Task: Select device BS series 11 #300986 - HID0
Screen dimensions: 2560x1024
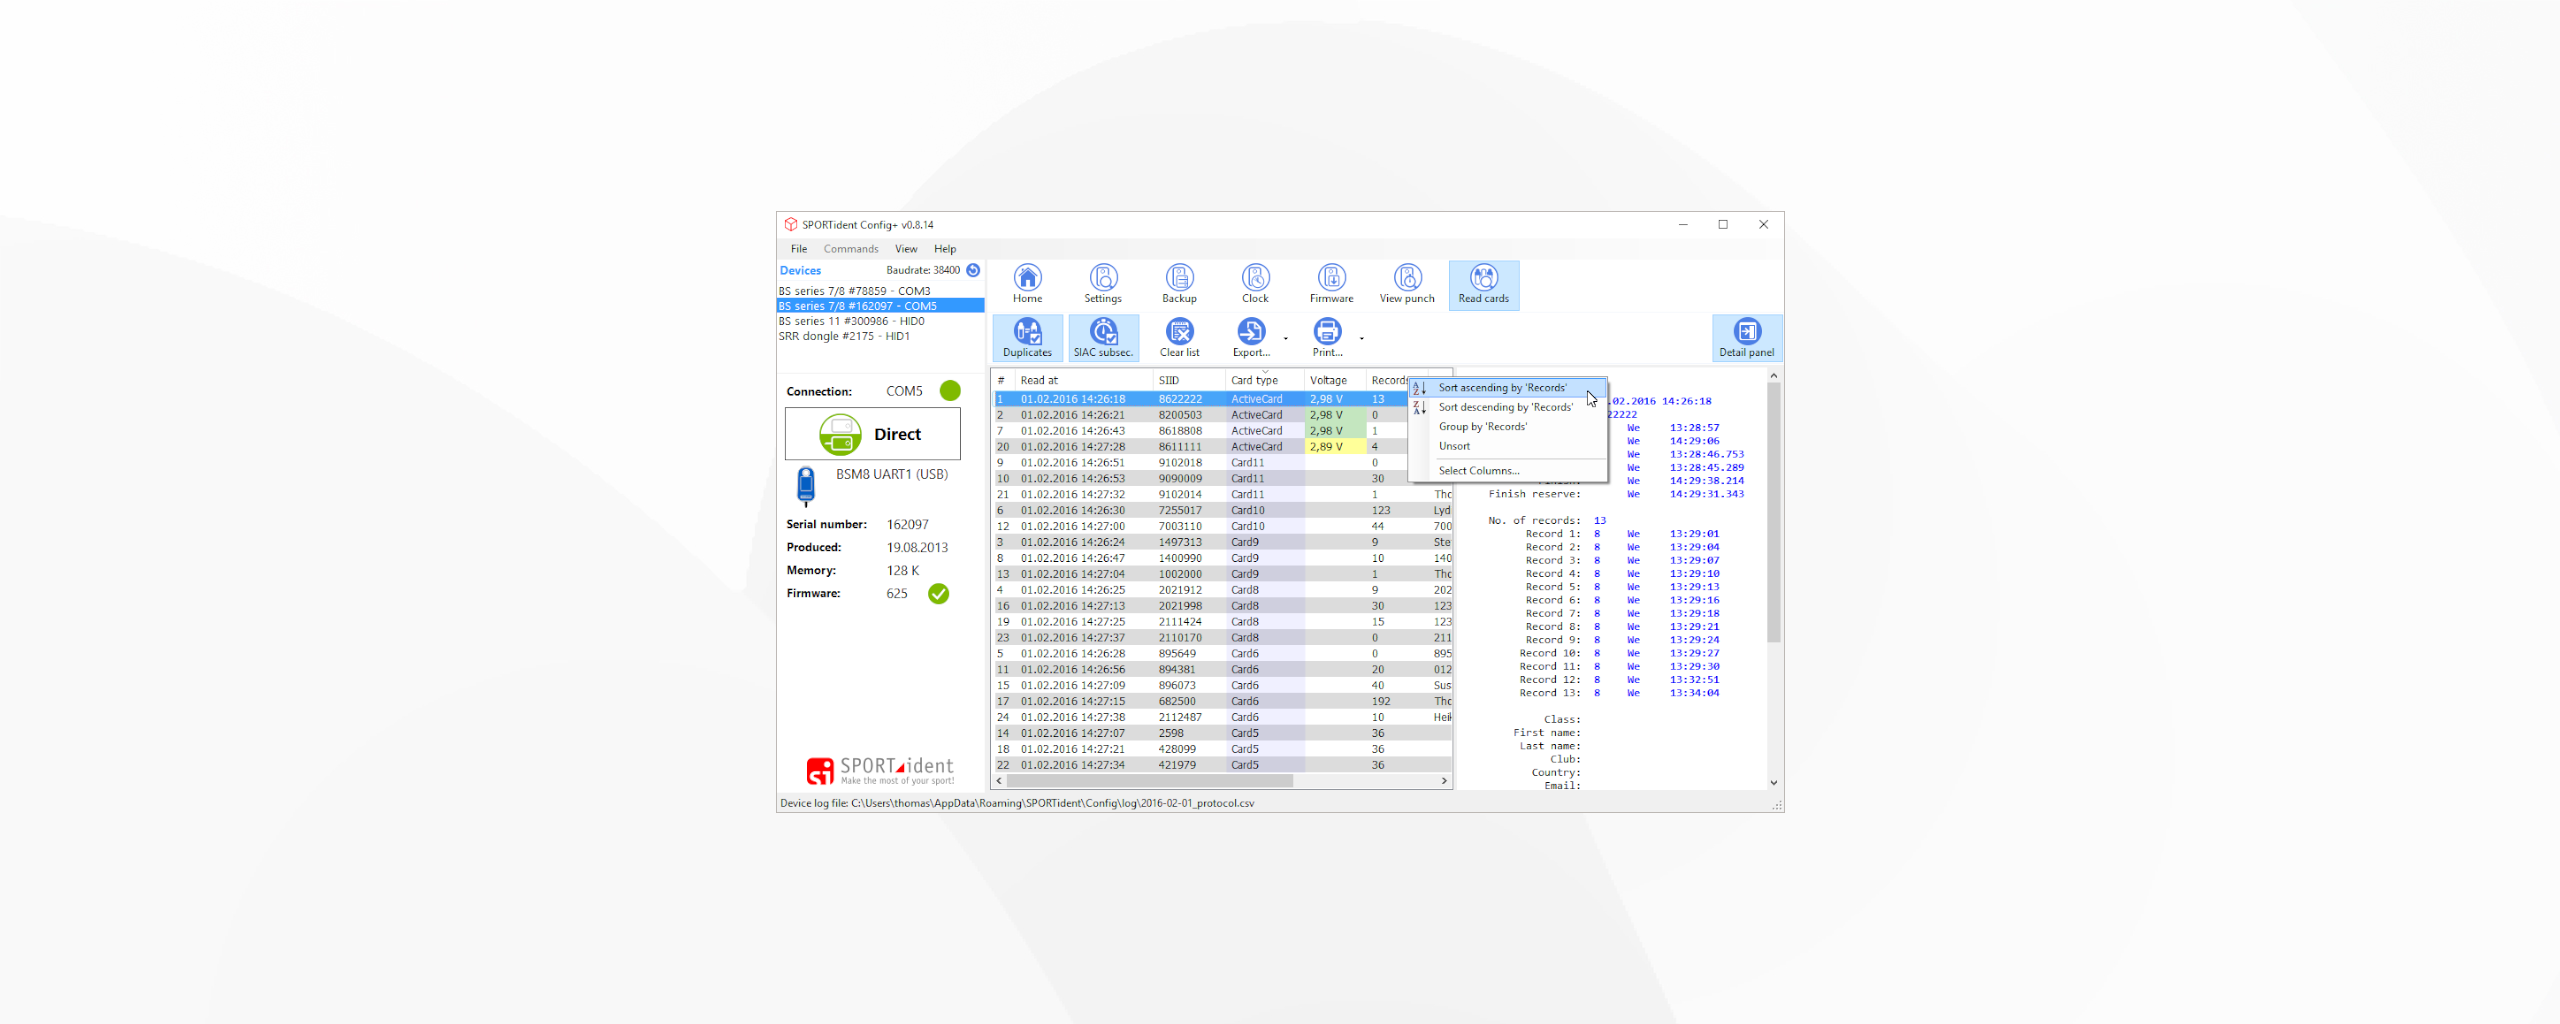Action: pyautogui.click(x=880, y=321)
